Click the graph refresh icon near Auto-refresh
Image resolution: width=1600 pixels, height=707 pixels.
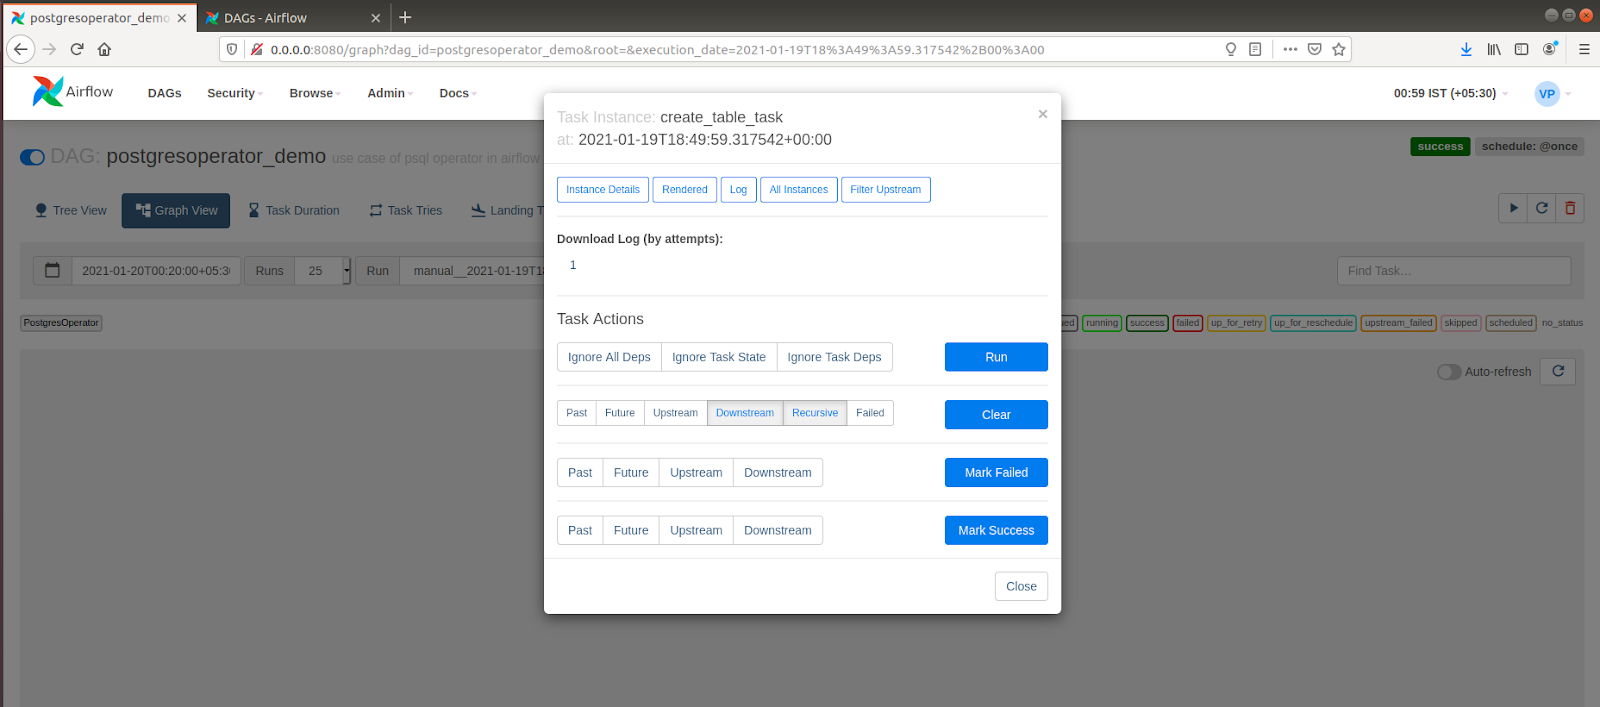[x=1558, y=371]
